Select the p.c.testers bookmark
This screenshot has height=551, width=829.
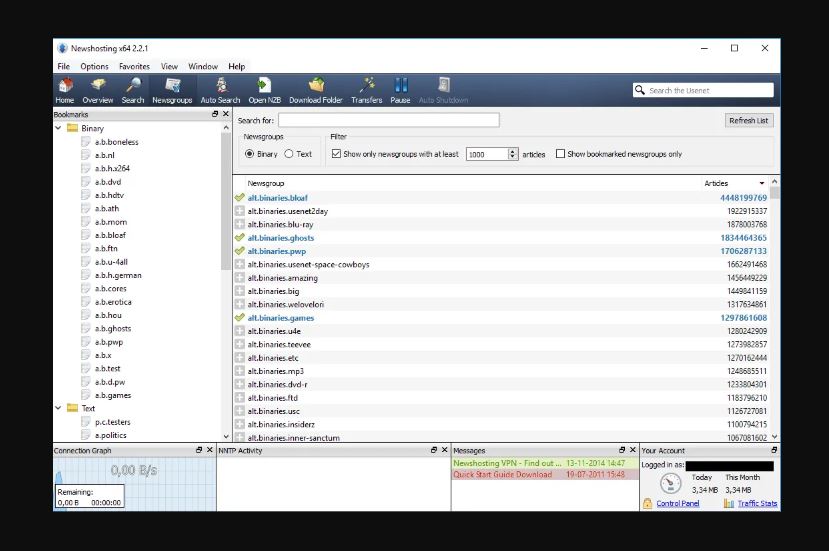click(113, 422)
